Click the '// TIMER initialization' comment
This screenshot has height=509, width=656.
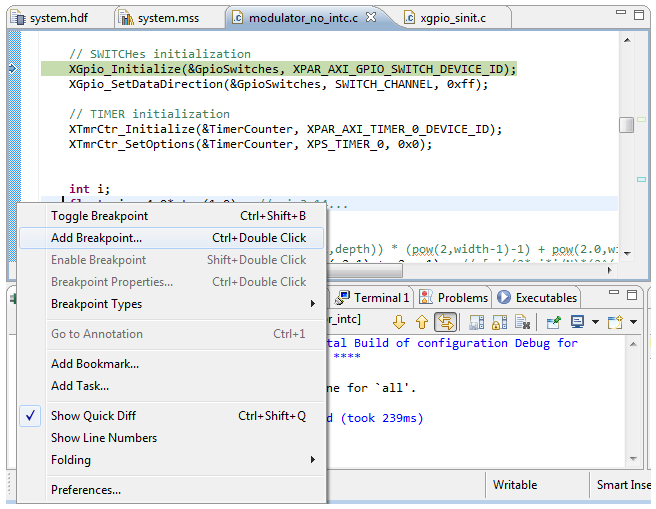tap(149, 114)
